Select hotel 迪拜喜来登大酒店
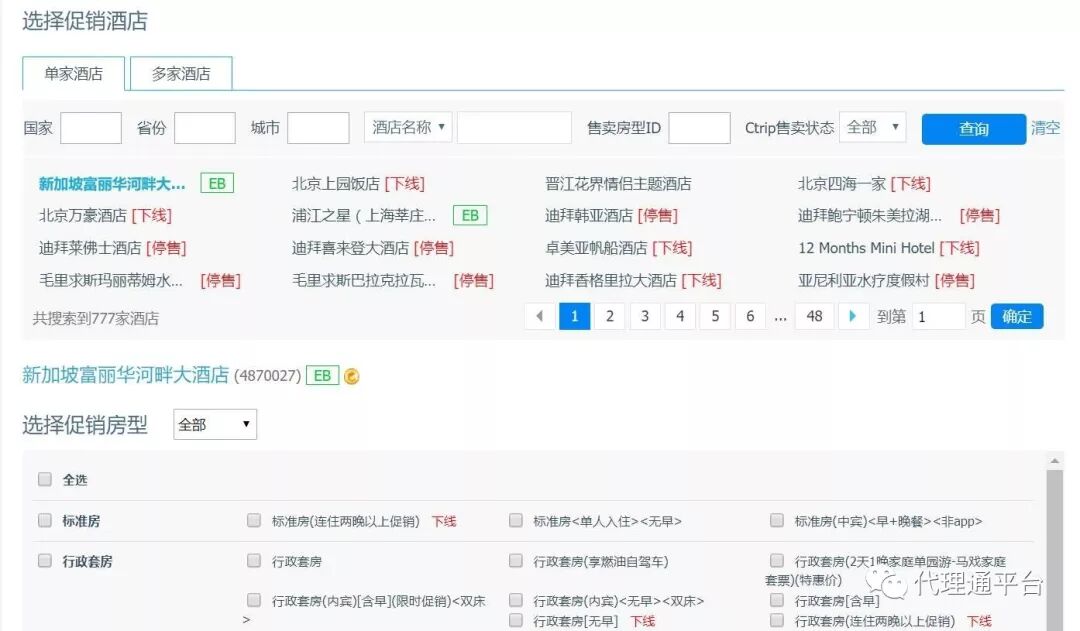The image size is (1080, 631). pyautogui.click(x=351, y=248)
